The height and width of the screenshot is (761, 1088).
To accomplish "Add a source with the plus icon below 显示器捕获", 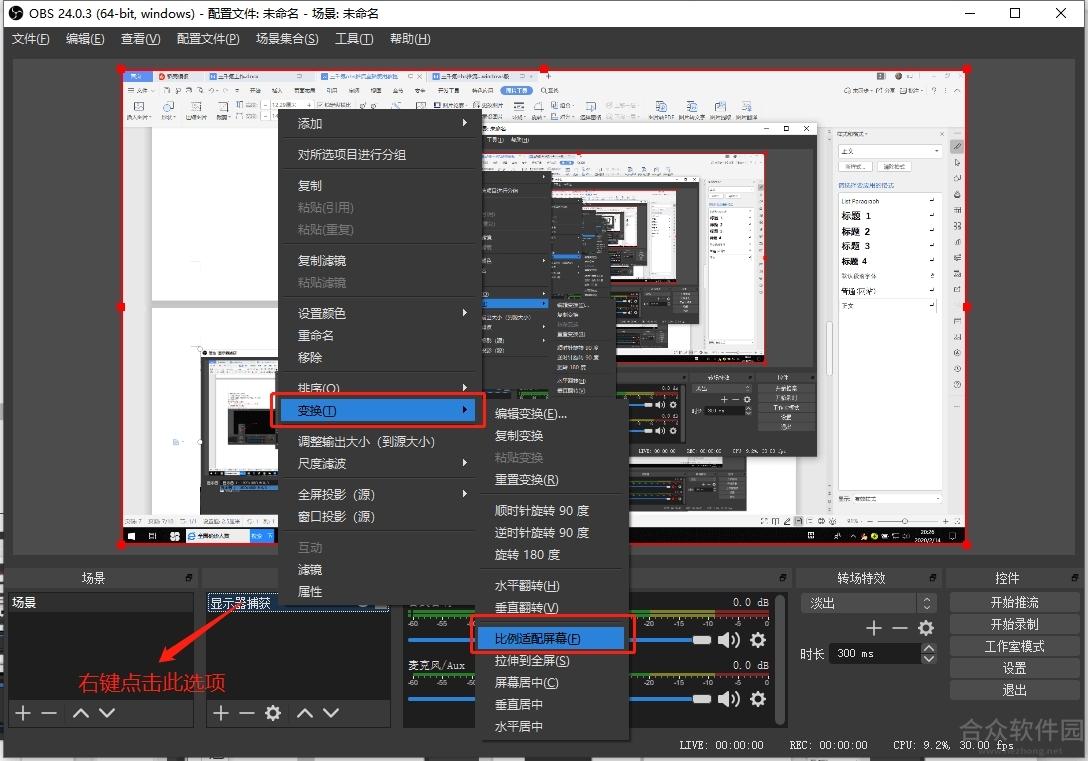I will 221,712.
